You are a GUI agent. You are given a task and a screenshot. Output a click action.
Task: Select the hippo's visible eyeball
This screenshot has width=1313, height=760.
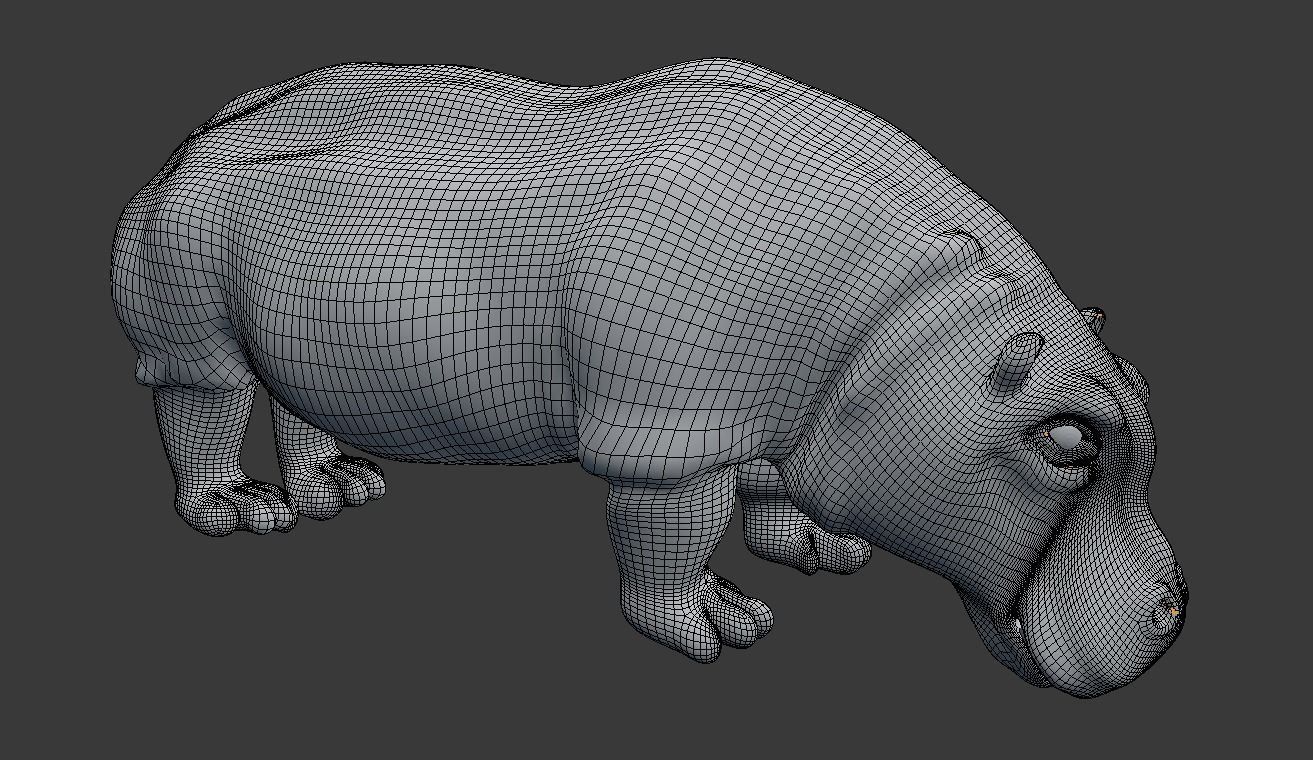coord(1065,437)
